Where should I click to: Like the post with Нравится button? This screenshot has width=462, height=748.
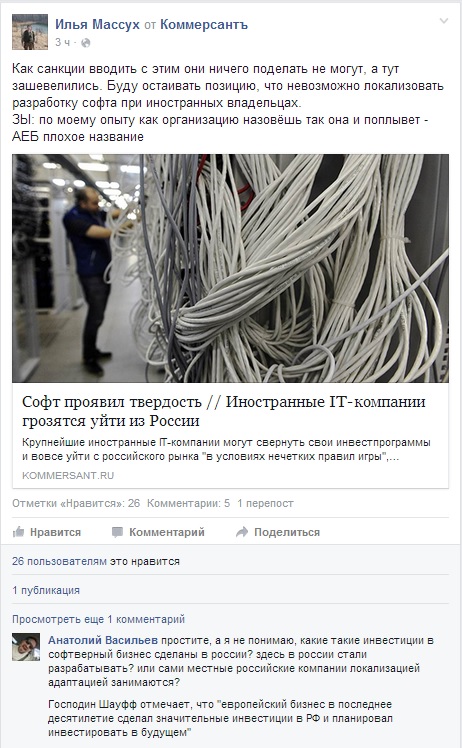point(47,532)
